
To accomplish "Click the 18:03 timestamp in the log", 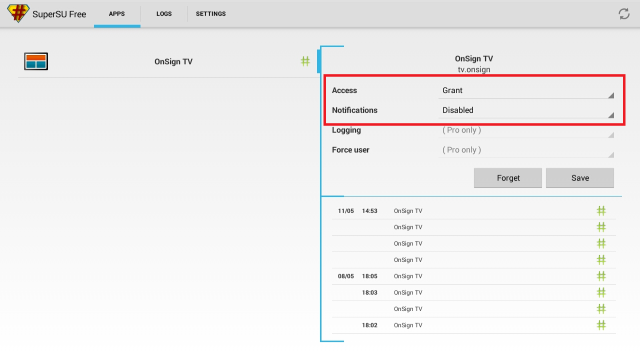I will coord(369,293).
